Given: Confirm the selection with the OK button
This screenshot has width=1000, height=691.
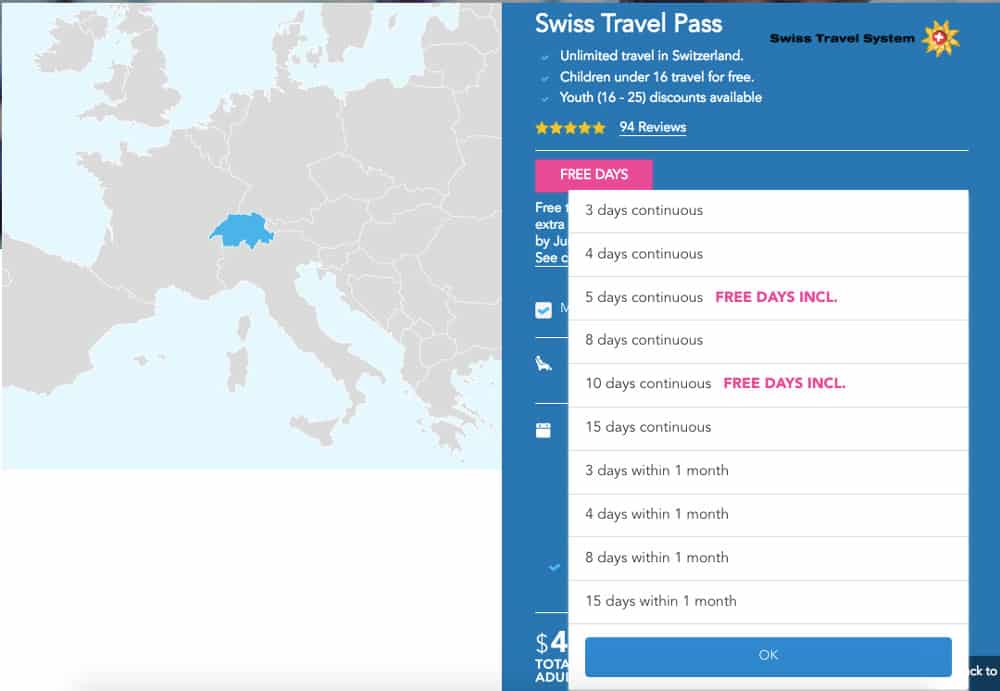Looking at the screenshot, I should [768, 655].
